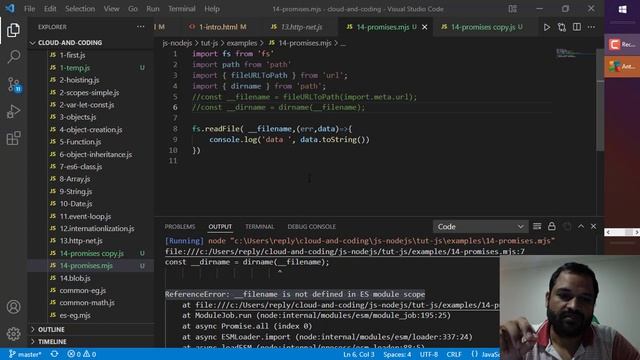Open 2-hoisting.js in the explorer
The width and height of the screenshot is (640, 360).
(79, 80)
